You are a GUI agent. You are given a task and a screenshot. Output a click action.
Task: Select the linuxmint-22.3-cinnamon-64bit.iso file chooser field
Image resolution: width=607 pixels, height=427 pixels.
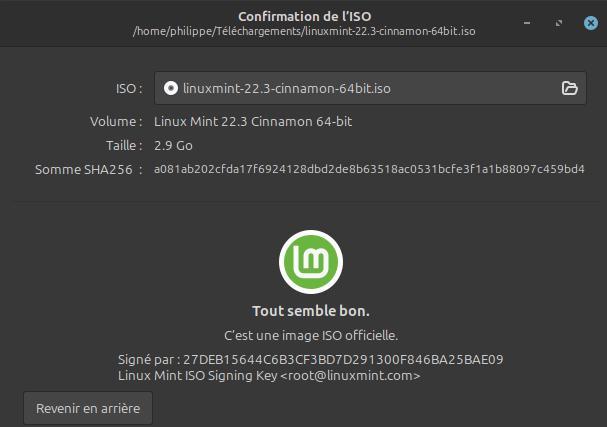click(370, 88)
